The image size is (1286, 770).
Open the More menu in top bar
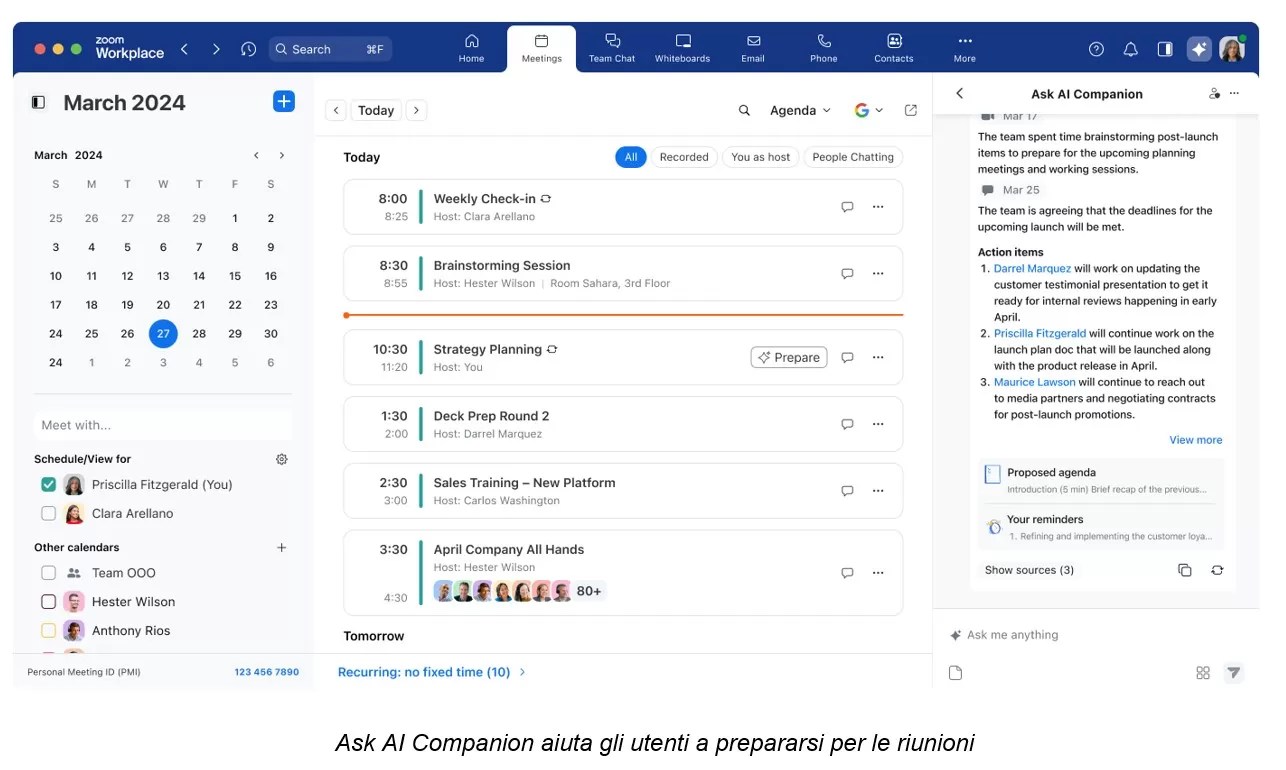click(x=965, y=48)
